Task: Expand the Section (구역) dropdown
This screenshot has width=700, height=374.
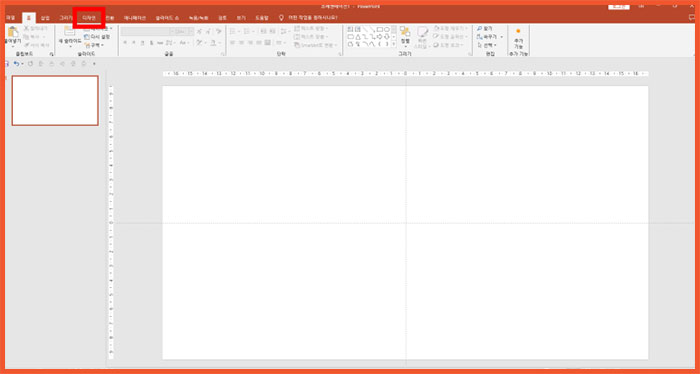Action: (94, 45)
